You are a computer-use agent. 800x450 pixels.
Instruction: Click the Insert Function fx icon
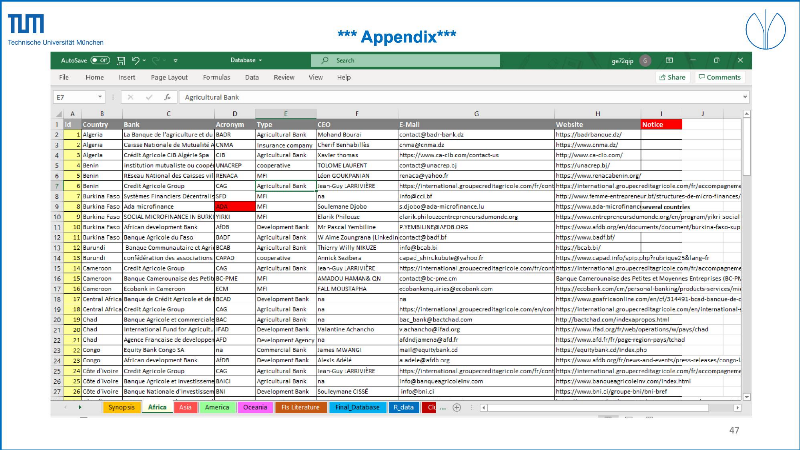click(167, 97)
